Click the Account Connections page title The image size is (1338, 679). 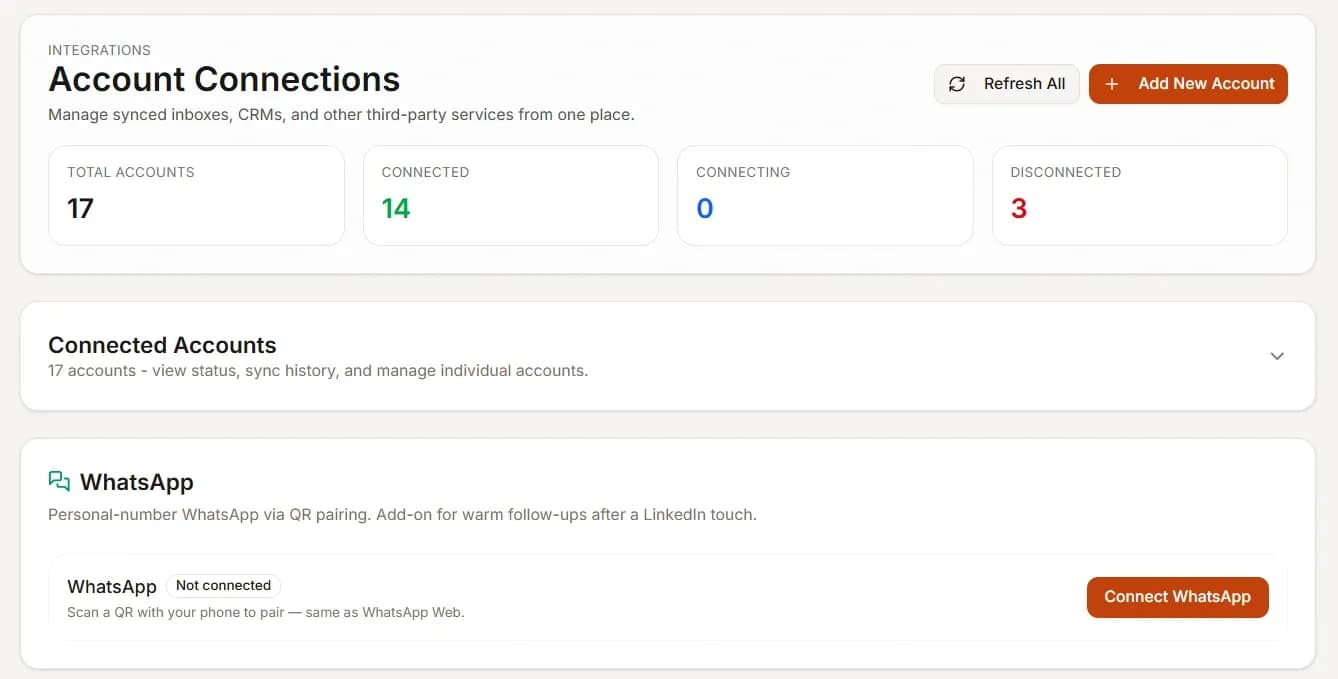pos(224,79)
